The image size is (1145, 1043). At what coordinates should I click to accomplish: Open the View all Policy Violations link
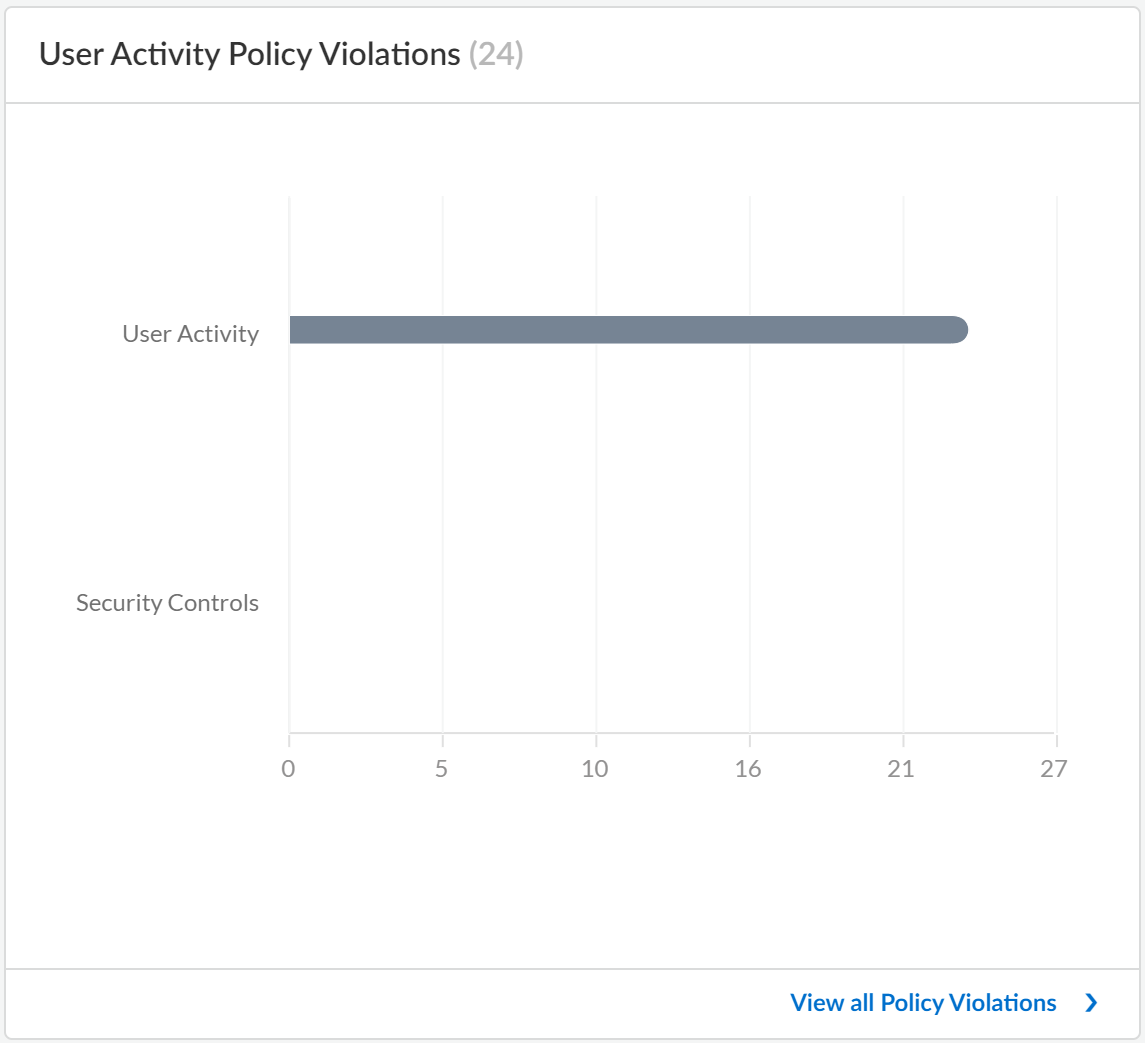pyautogui.click(x=923, y=1003)
